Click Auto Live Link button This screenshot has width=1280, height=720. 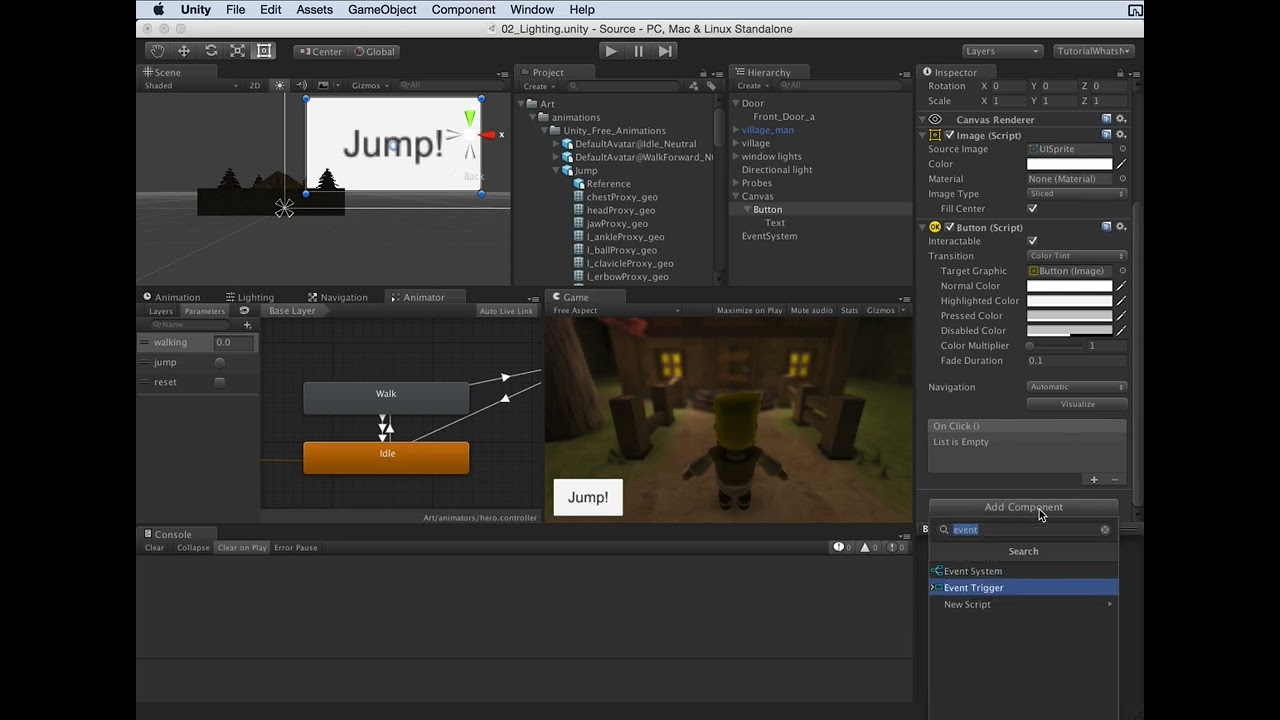point(507,311)
